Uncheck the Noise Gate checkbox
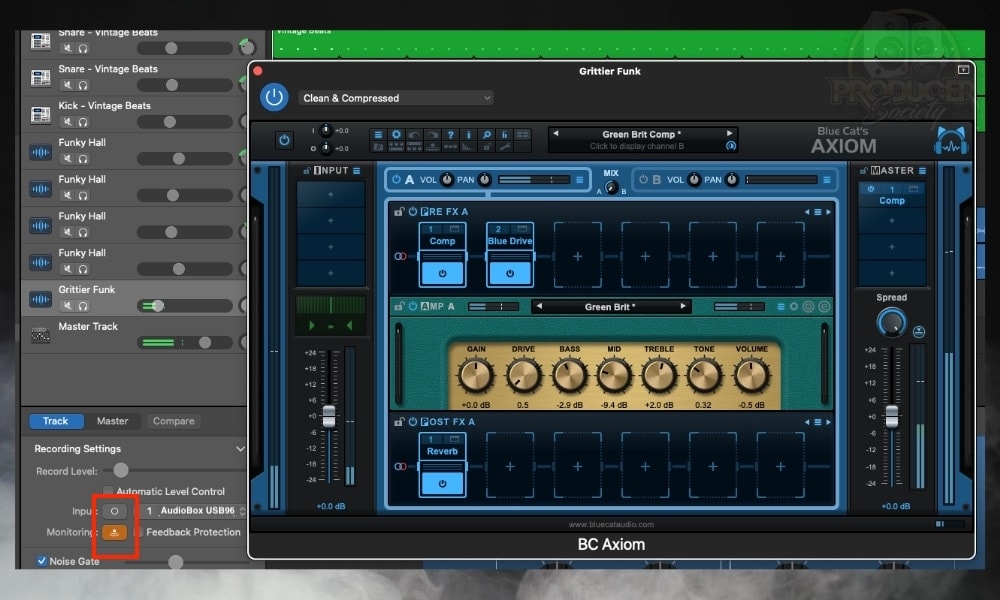Viewport: 1000px width, 600px height. (x=41, y=561)
